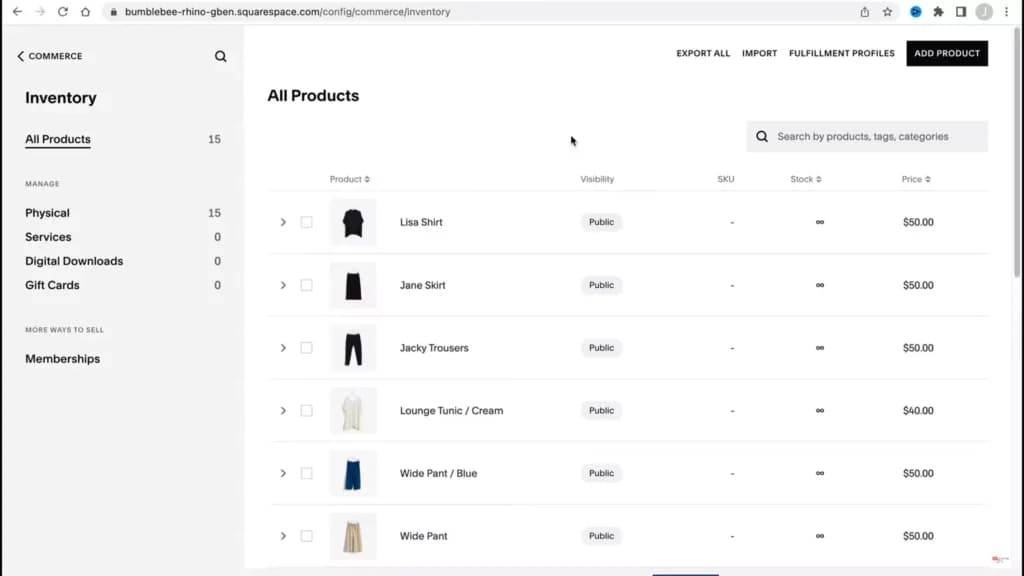Click the browser back arrow
Screen dimensions: 1024x576
pos(18,12)
